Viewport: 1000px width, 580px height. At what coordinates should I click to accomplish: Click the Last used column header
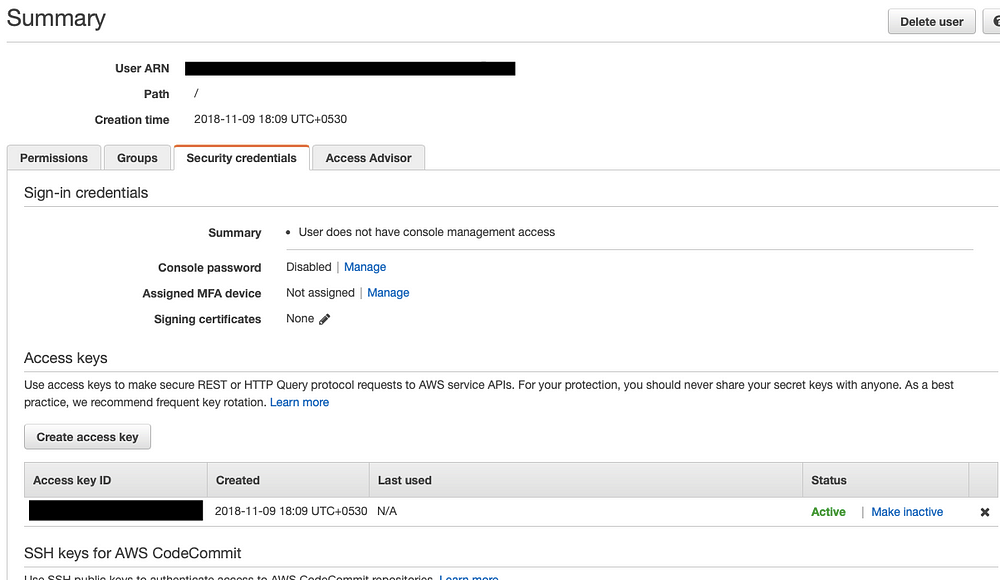click(x=405, y=480)
